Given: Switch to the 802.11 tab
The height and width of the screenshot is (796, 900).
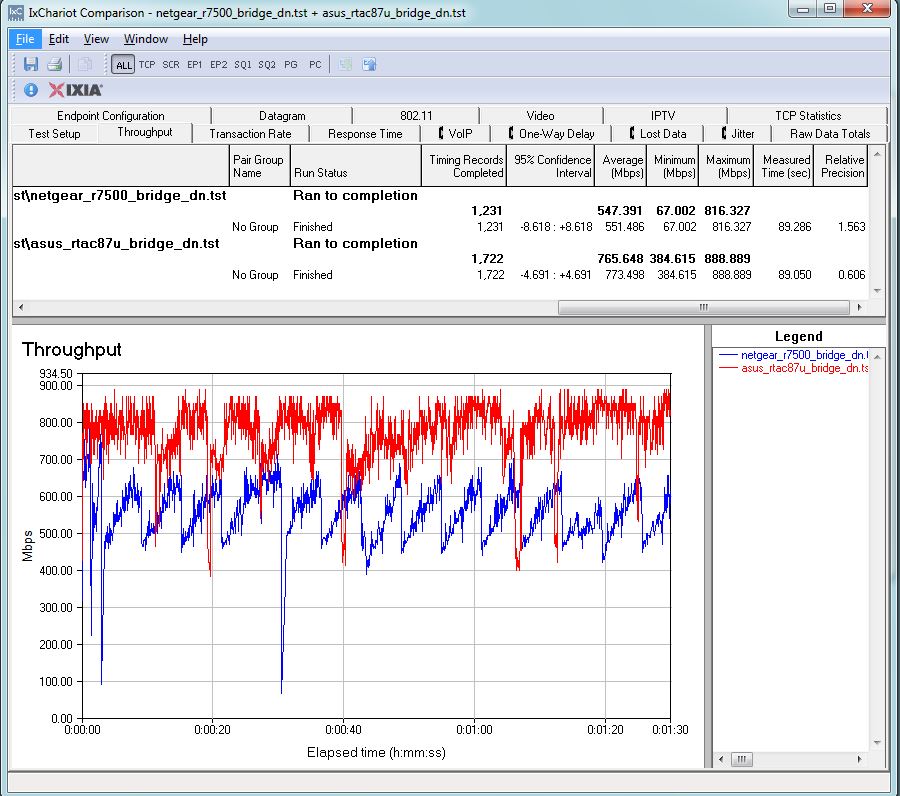Looking at the screenshot, I should [416, 116].
